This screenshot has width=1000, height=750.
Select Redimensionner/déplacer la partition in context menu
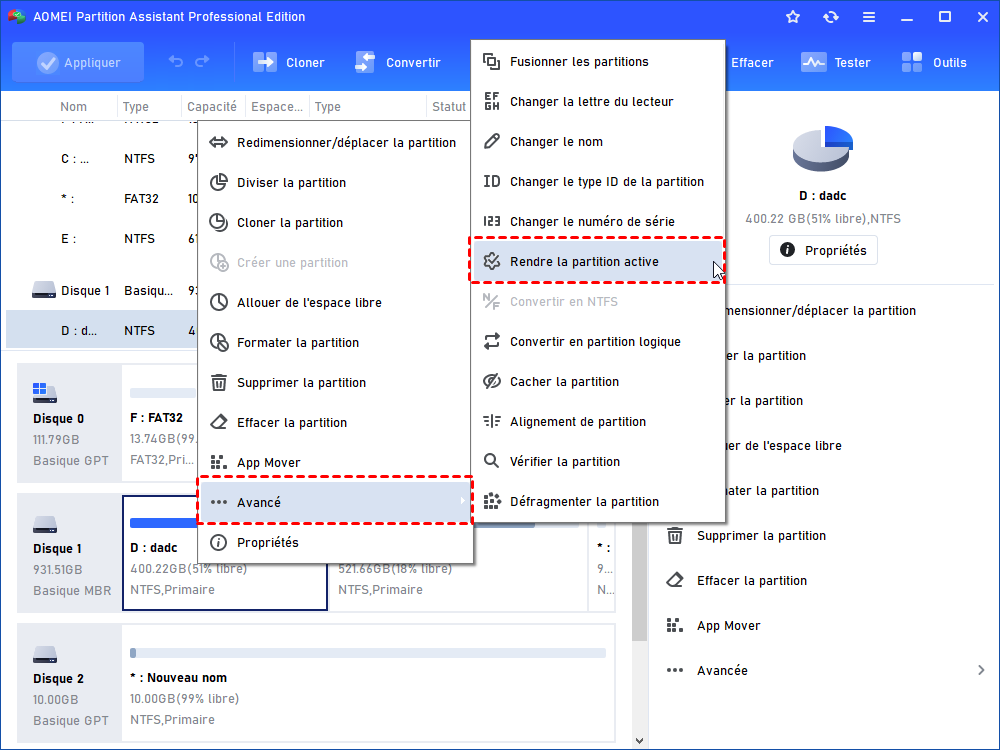point(335,143)
